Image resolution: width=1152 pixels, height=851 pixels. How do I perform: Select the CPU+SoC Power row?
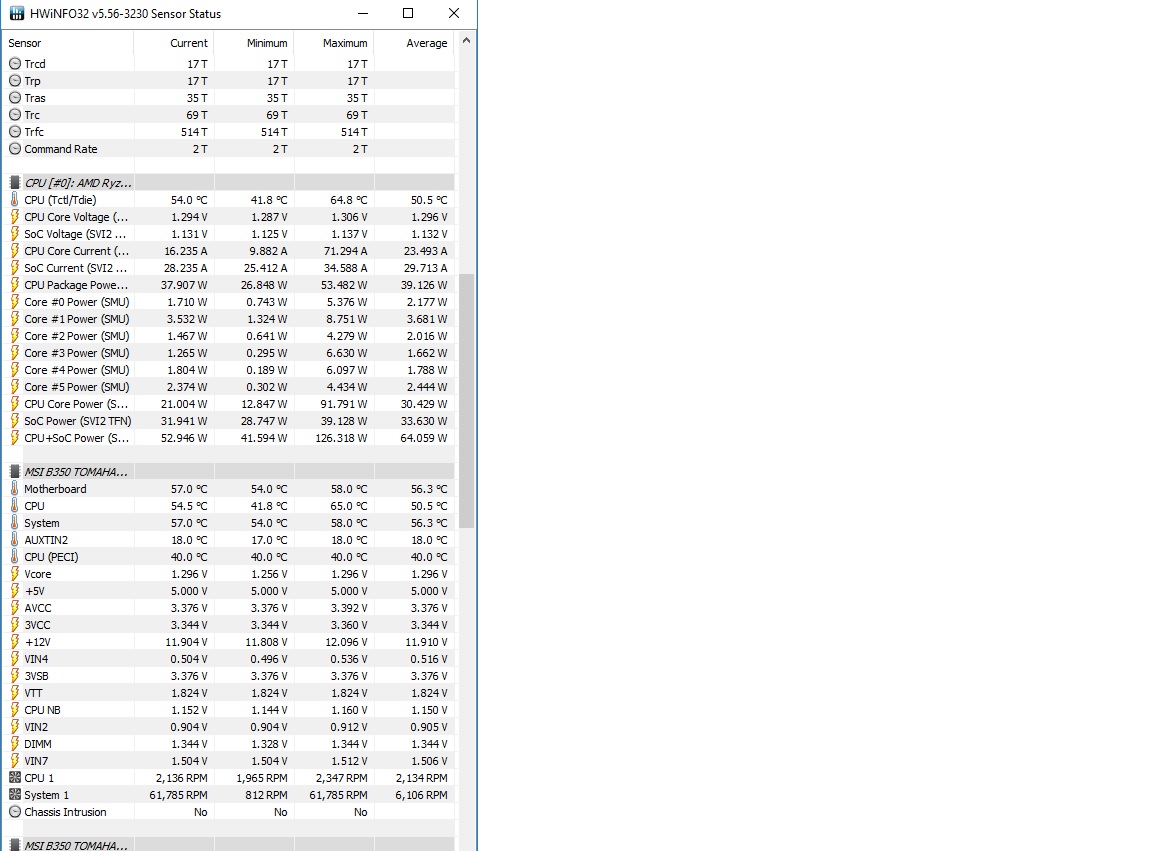pyautogui.click(x=228, y=438)
